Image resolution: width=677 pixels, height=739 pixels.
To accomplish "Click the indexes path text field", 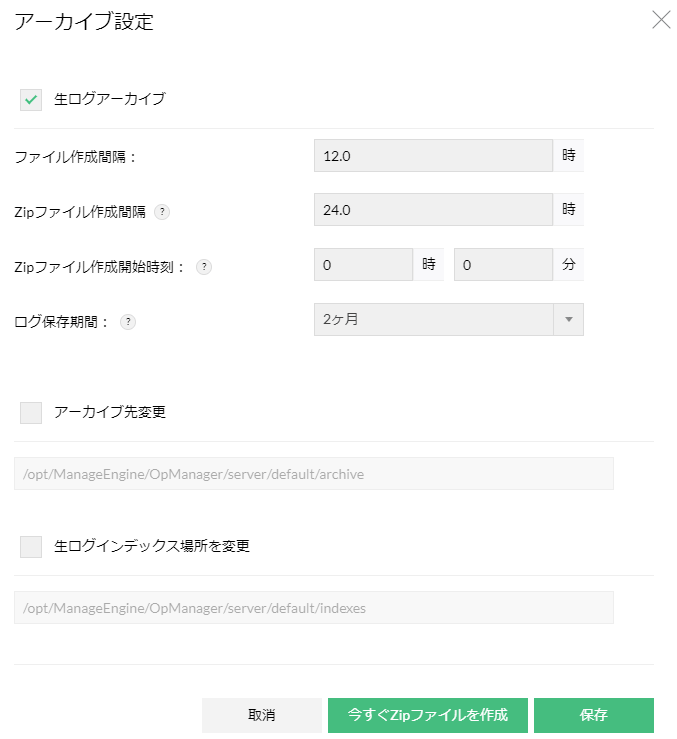I will click(313, 608).
